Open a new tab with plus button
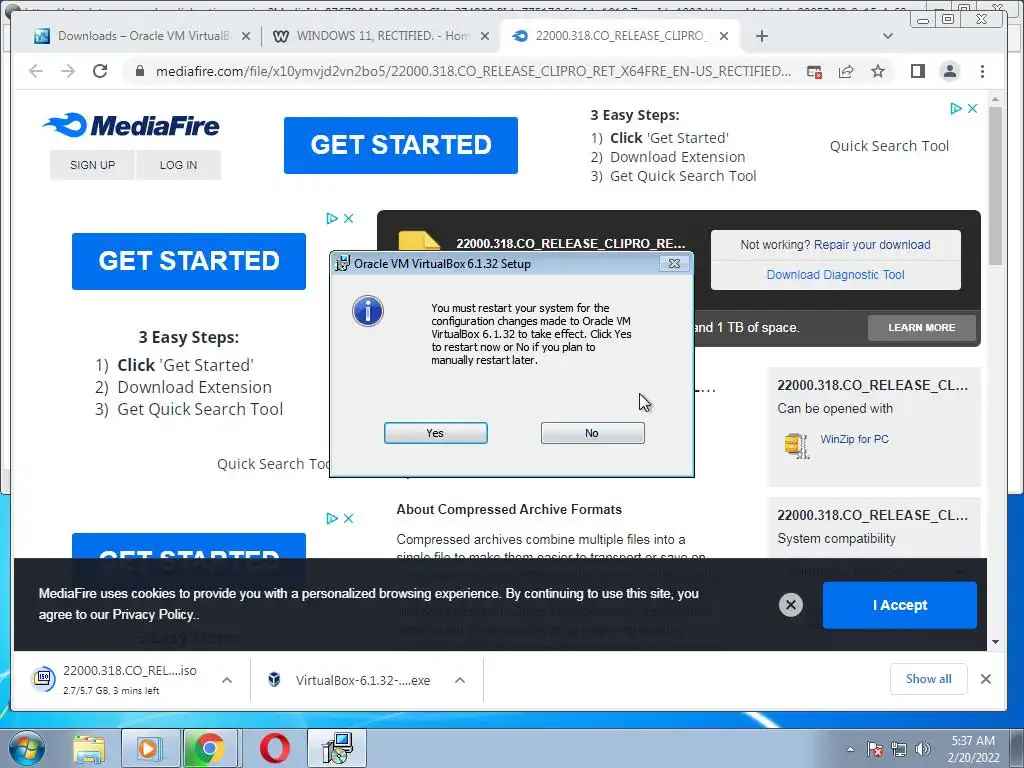 pos(761,37)
